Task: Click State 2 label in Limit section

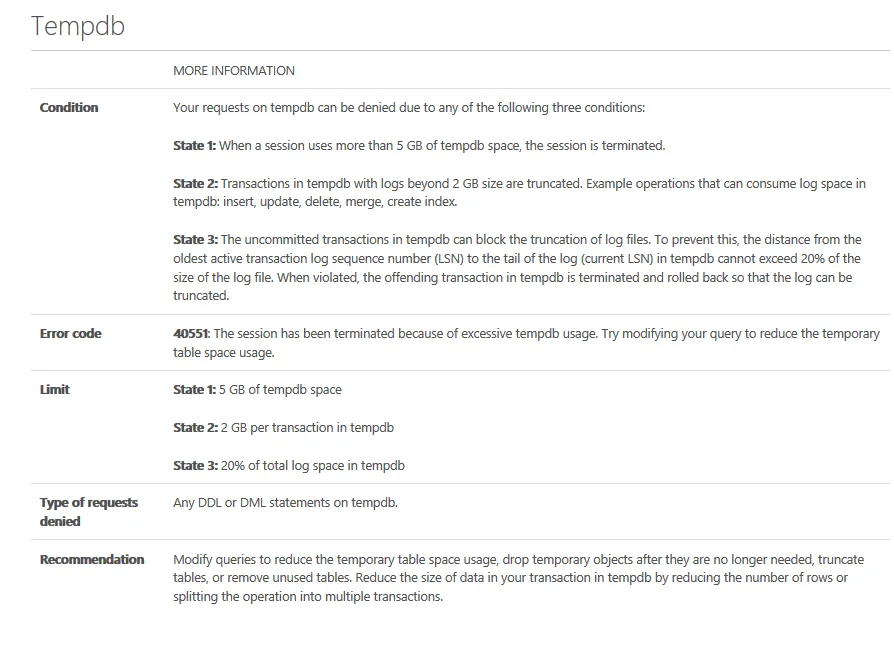Action: click(196, 428)
